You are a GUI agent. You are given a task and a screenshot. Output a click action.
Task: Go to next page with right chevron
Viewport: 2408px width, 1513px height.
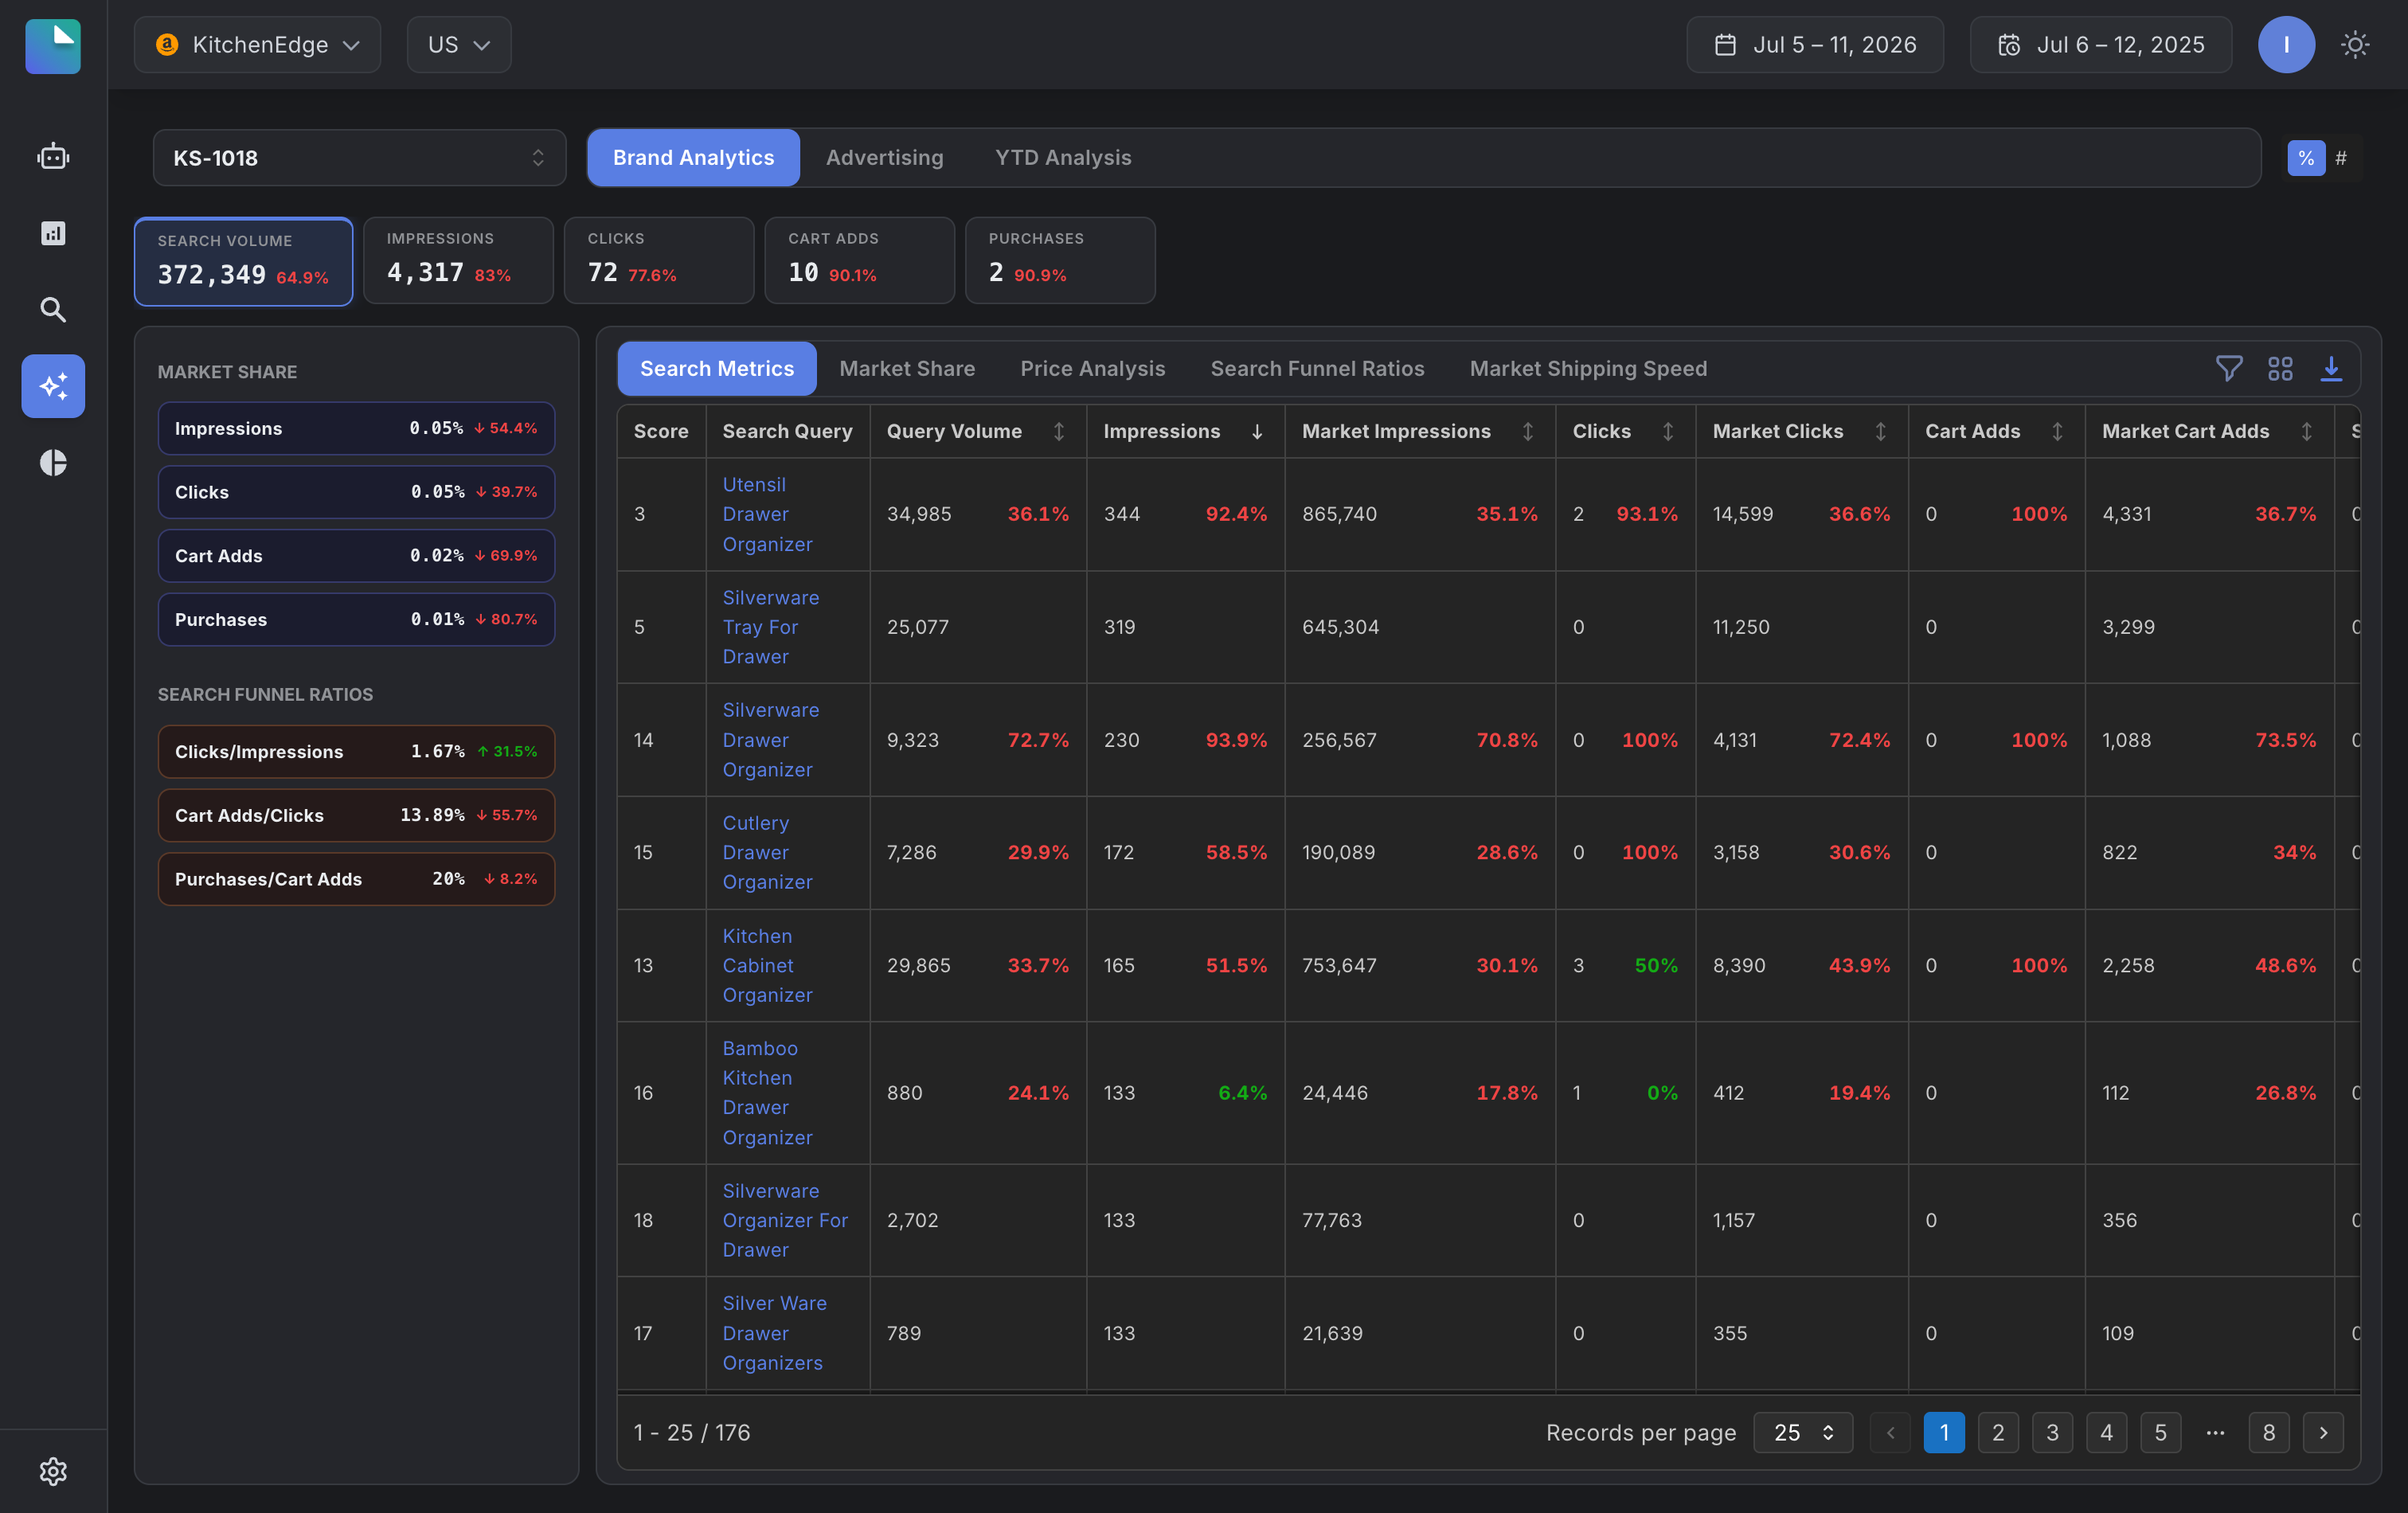[x=2323, y=1432]
